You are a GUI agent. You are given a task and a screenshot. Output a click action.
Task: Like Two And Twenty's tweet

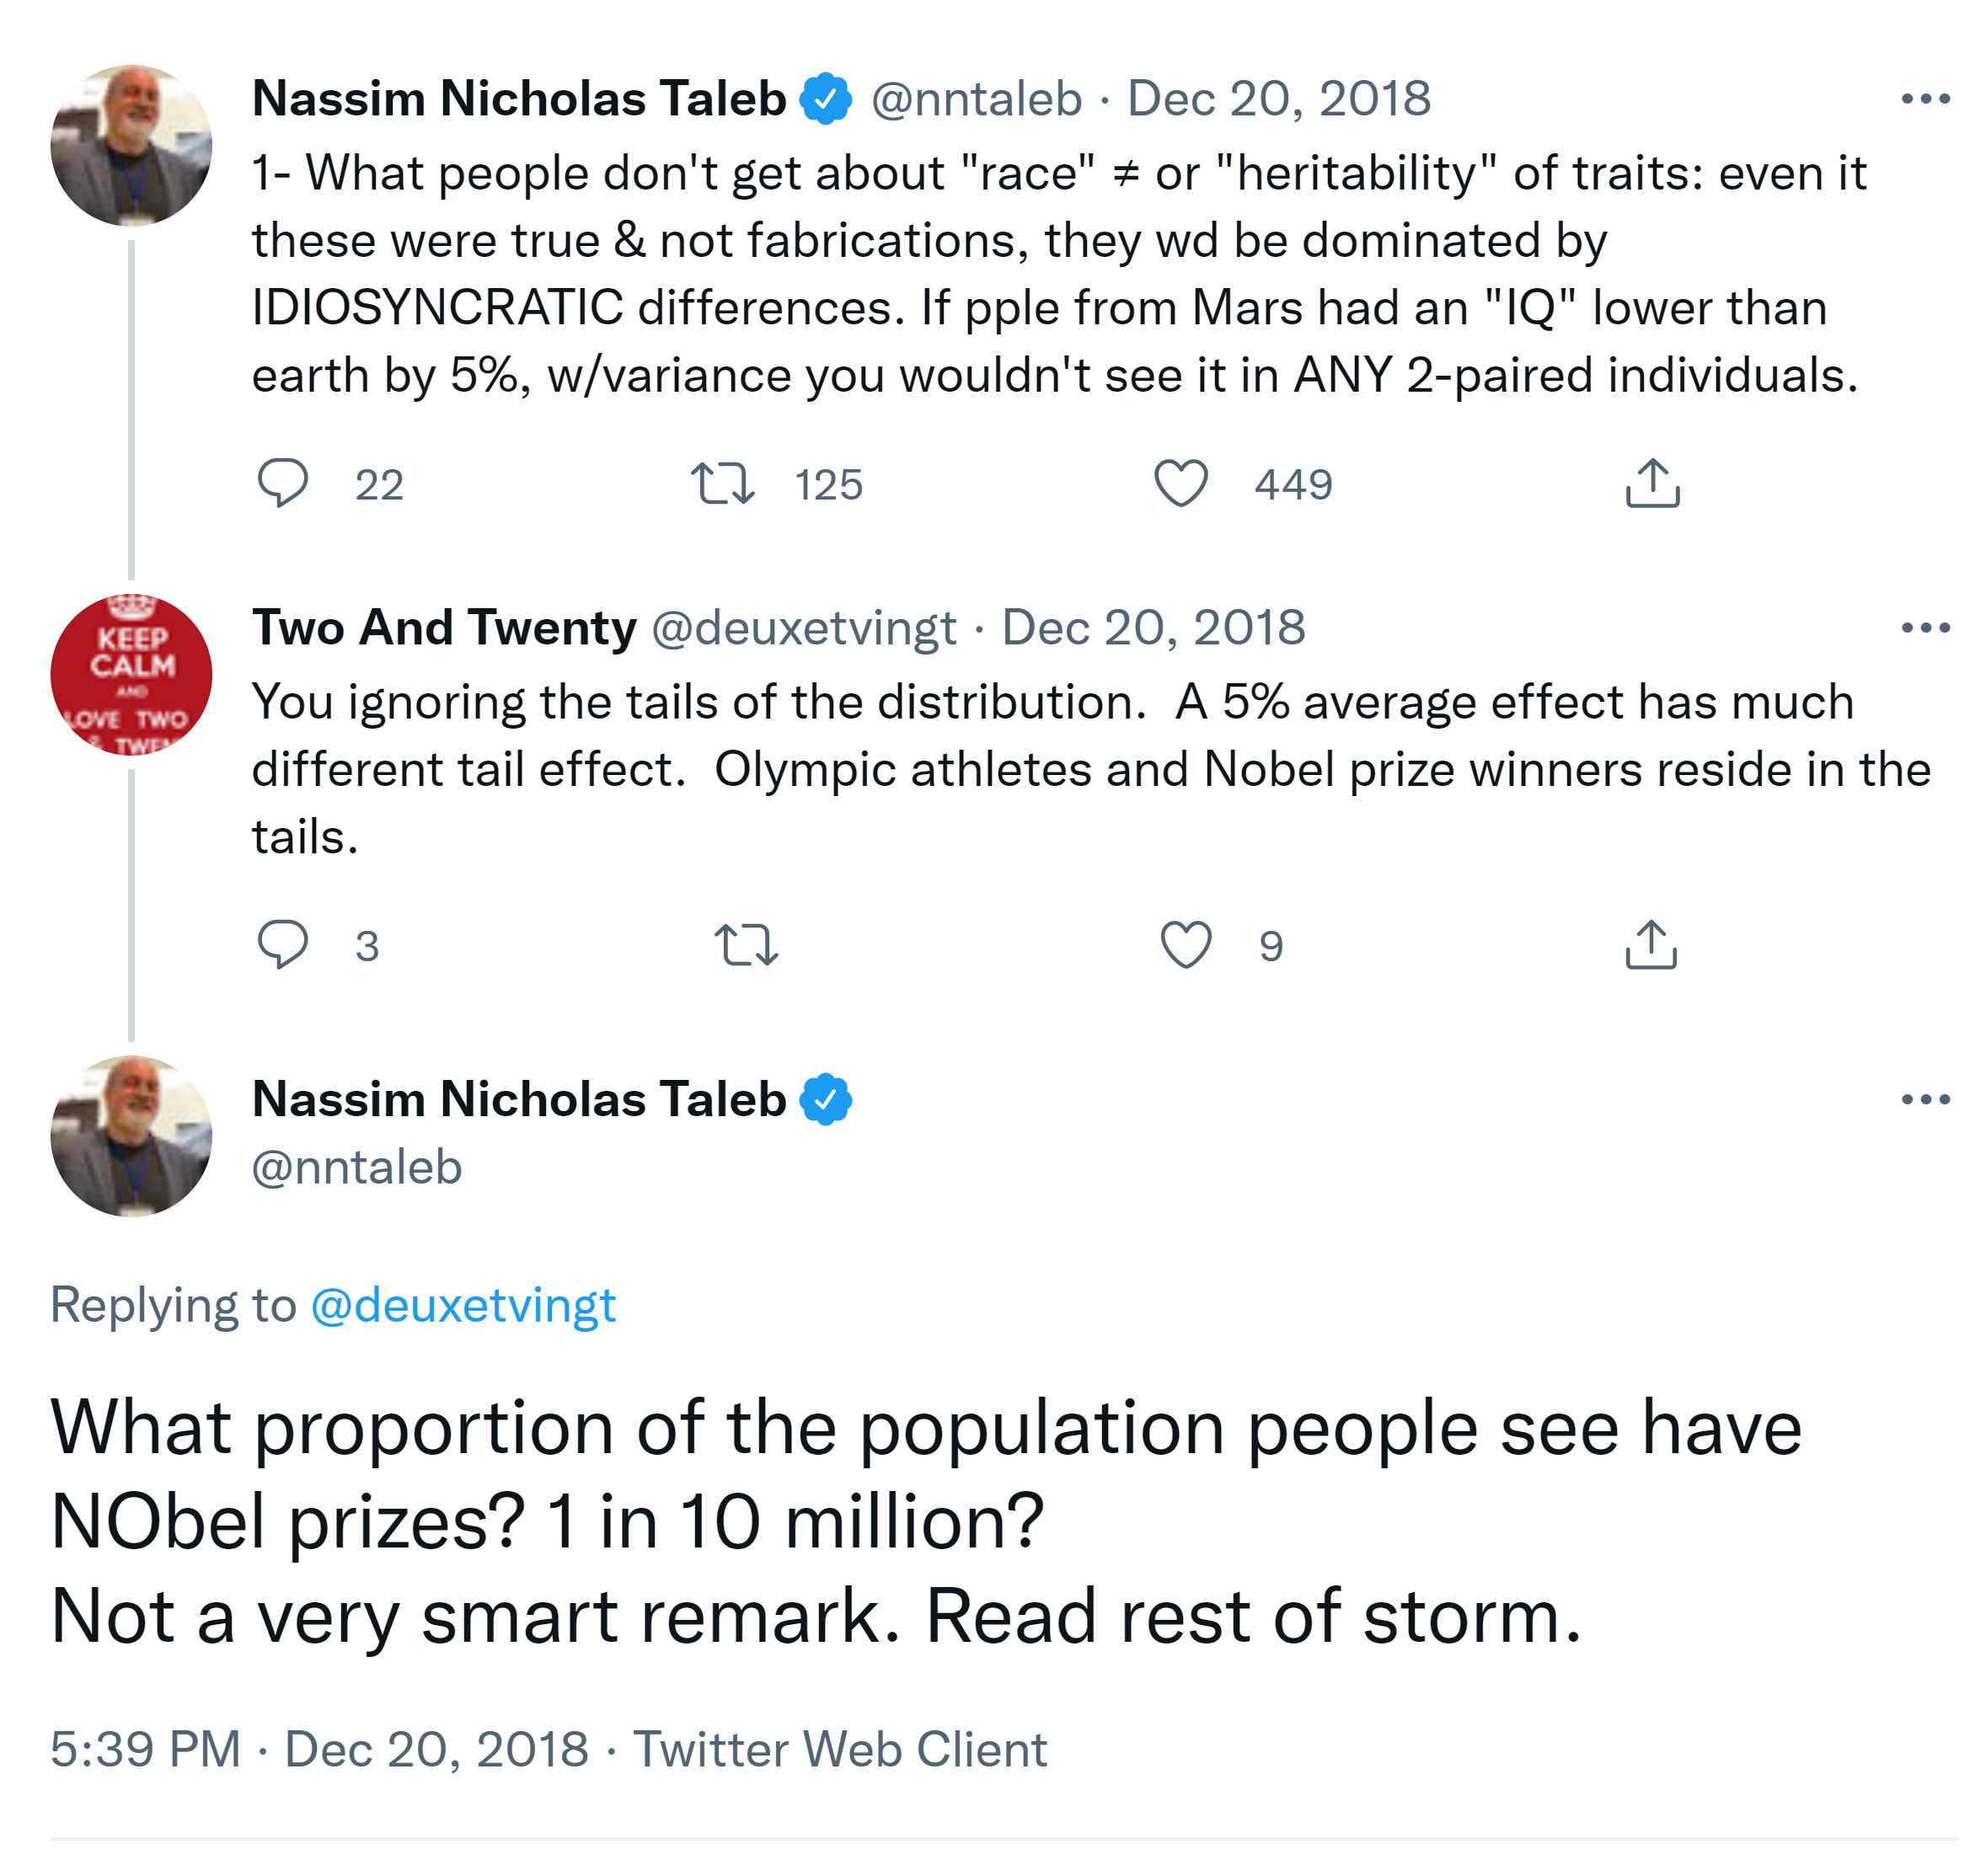1185,945
